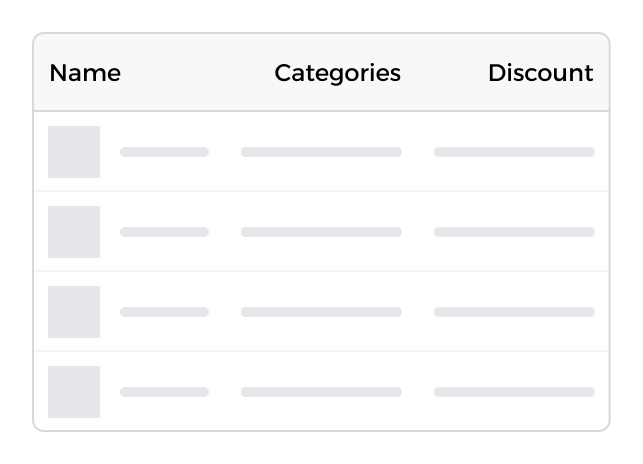The image size is (643, 464).
Task: Click empty header space between Name and Categories
Action: click(x=197, y=73)
